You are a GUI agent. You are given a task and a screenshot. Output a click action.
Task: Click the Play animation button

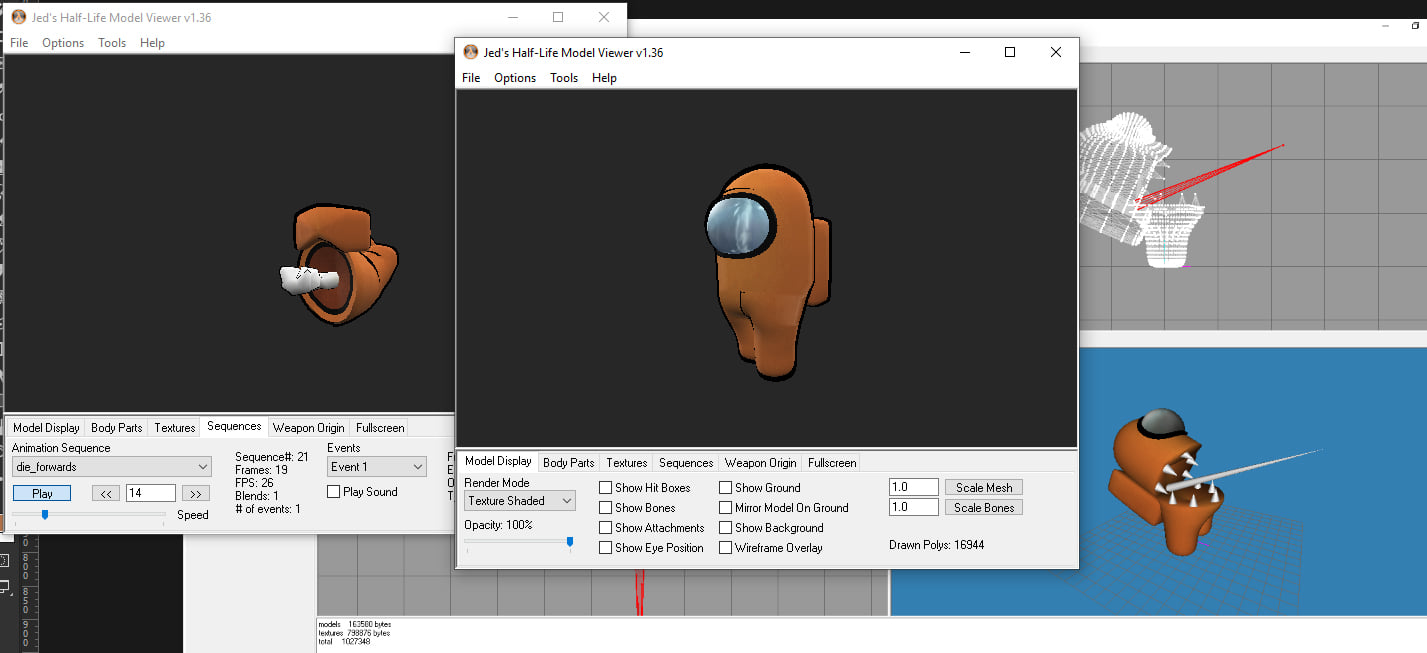pyautogui.click(x=42, y=493)
